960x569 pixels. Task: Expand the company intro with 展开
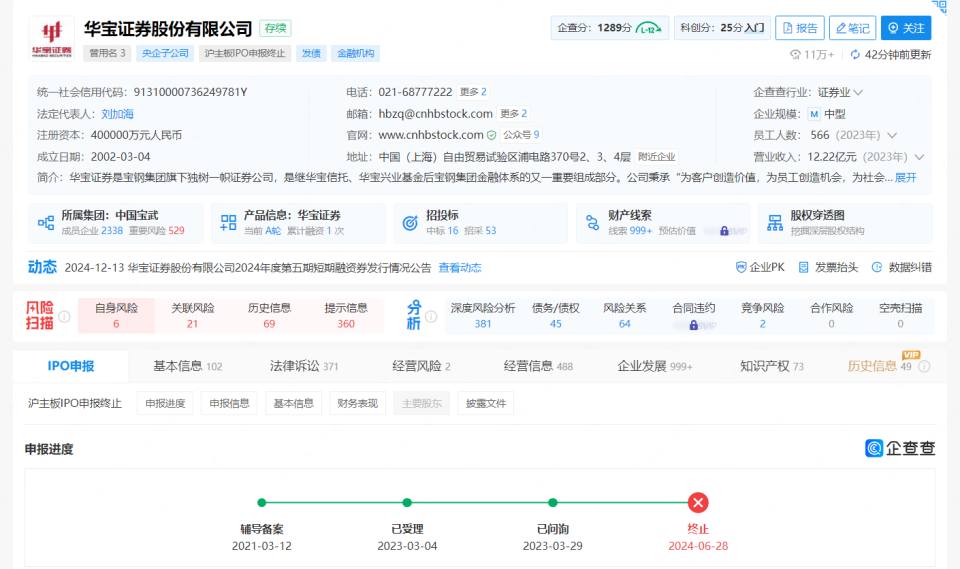906,178
